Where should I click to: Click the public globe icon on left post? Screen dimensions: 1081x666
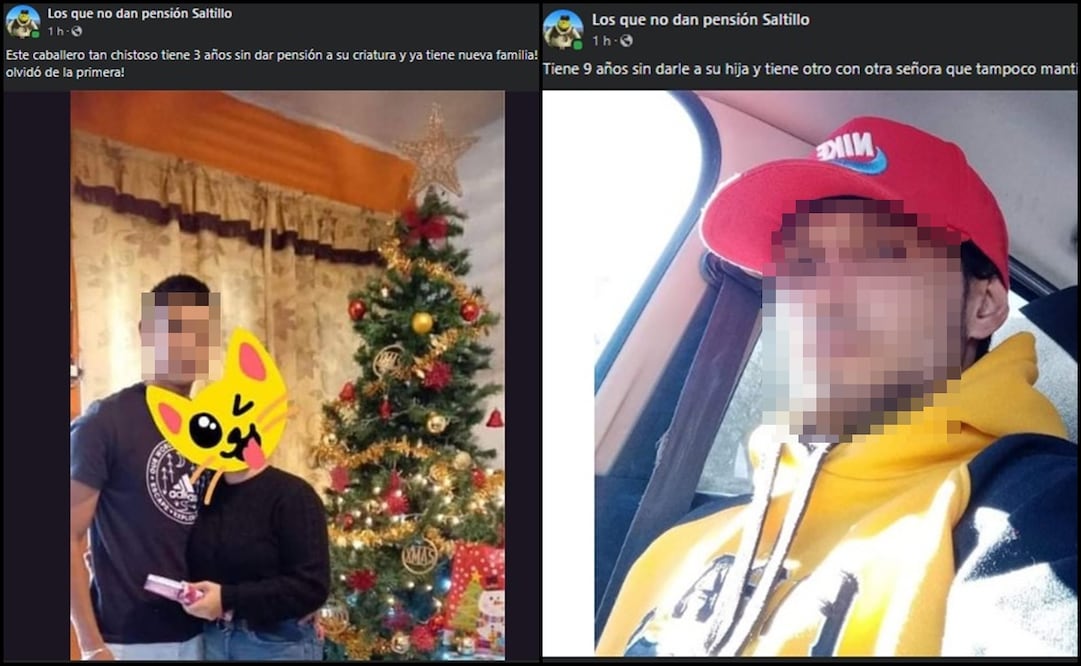click(77, 32)
